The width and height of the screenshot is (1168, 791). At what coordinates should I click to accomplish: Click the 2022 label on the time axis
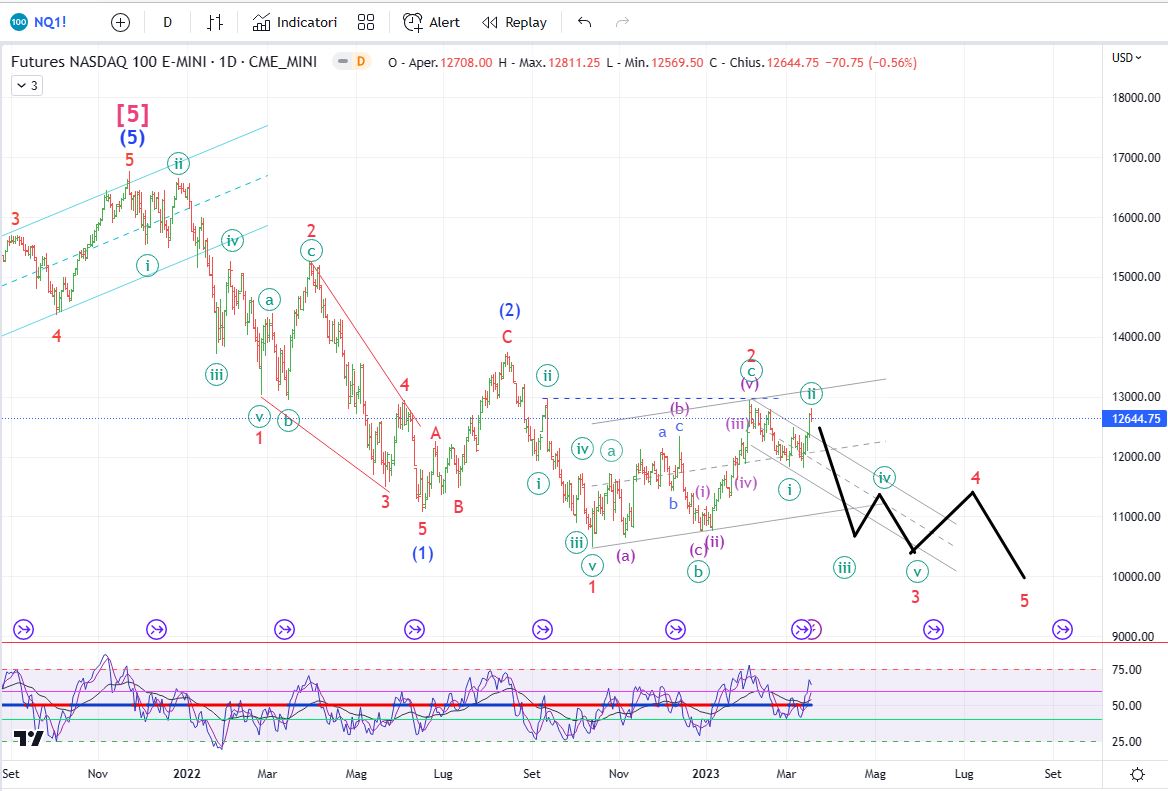[x=186, y=773]
